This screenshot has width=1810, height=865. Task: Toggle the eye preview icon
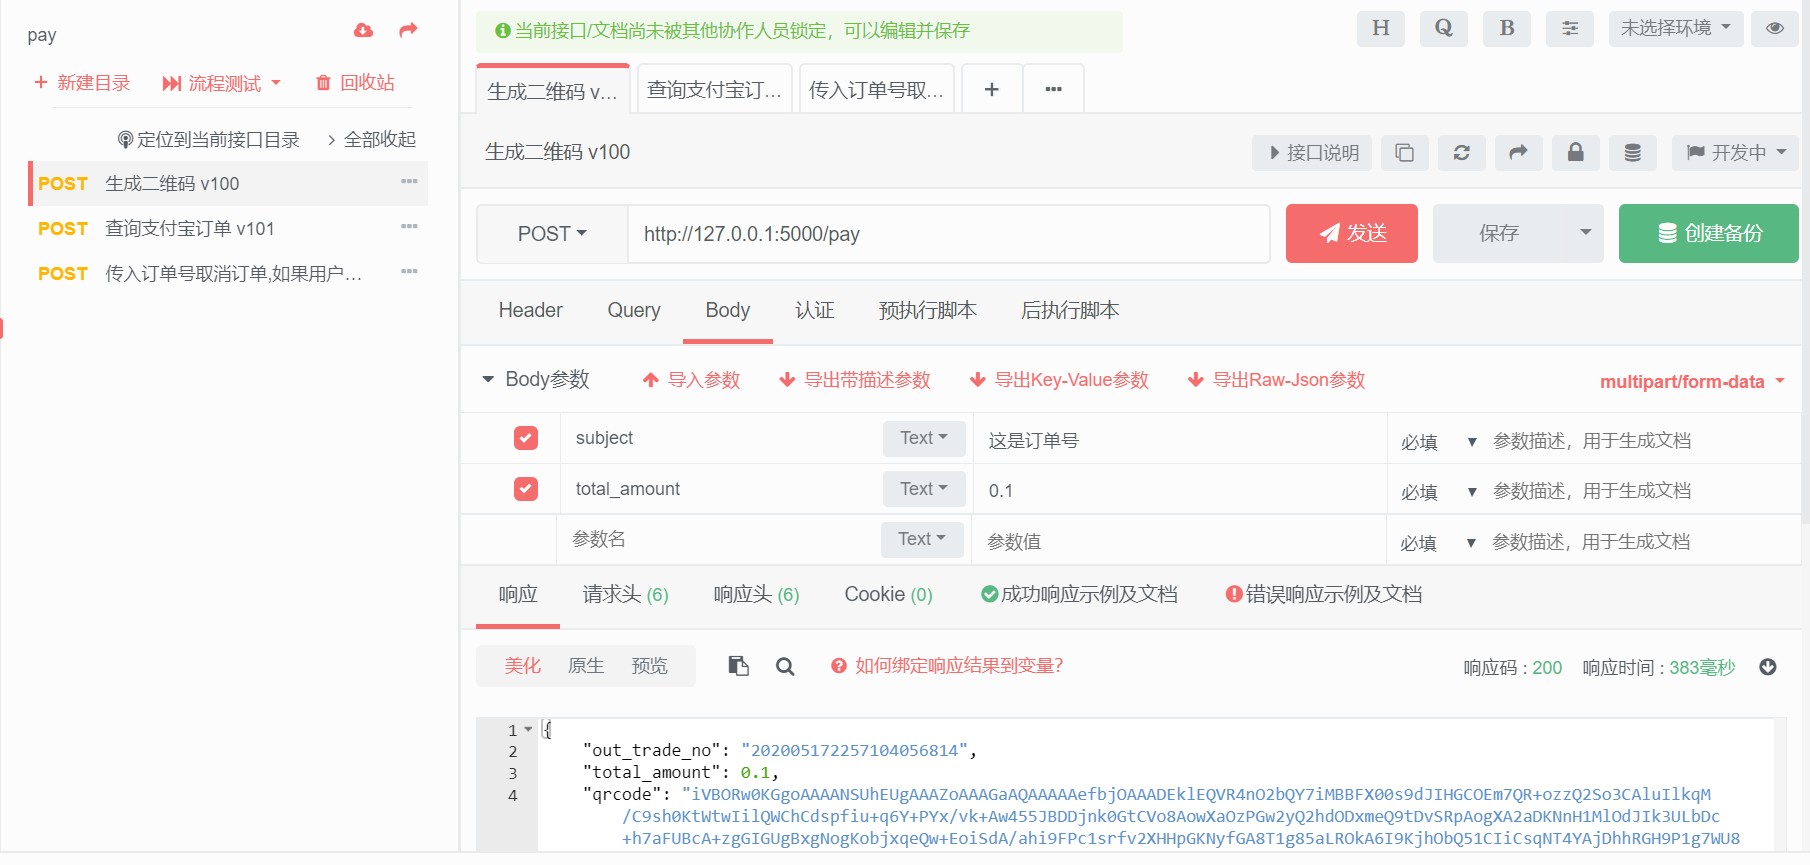(x=1775, y=28)
